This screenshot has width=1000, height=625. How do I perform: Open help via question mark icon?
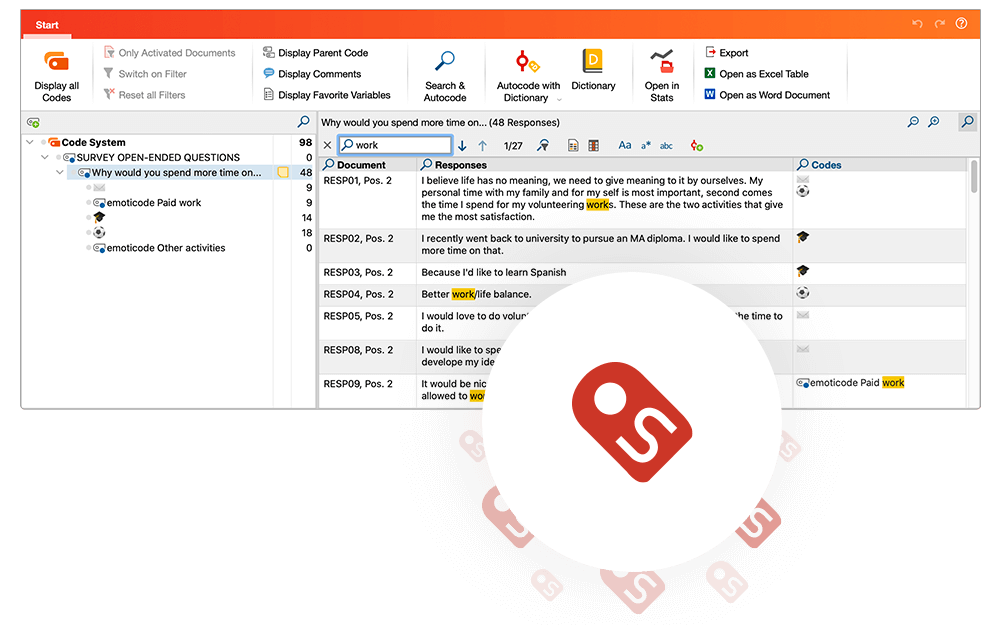point(961,24)
